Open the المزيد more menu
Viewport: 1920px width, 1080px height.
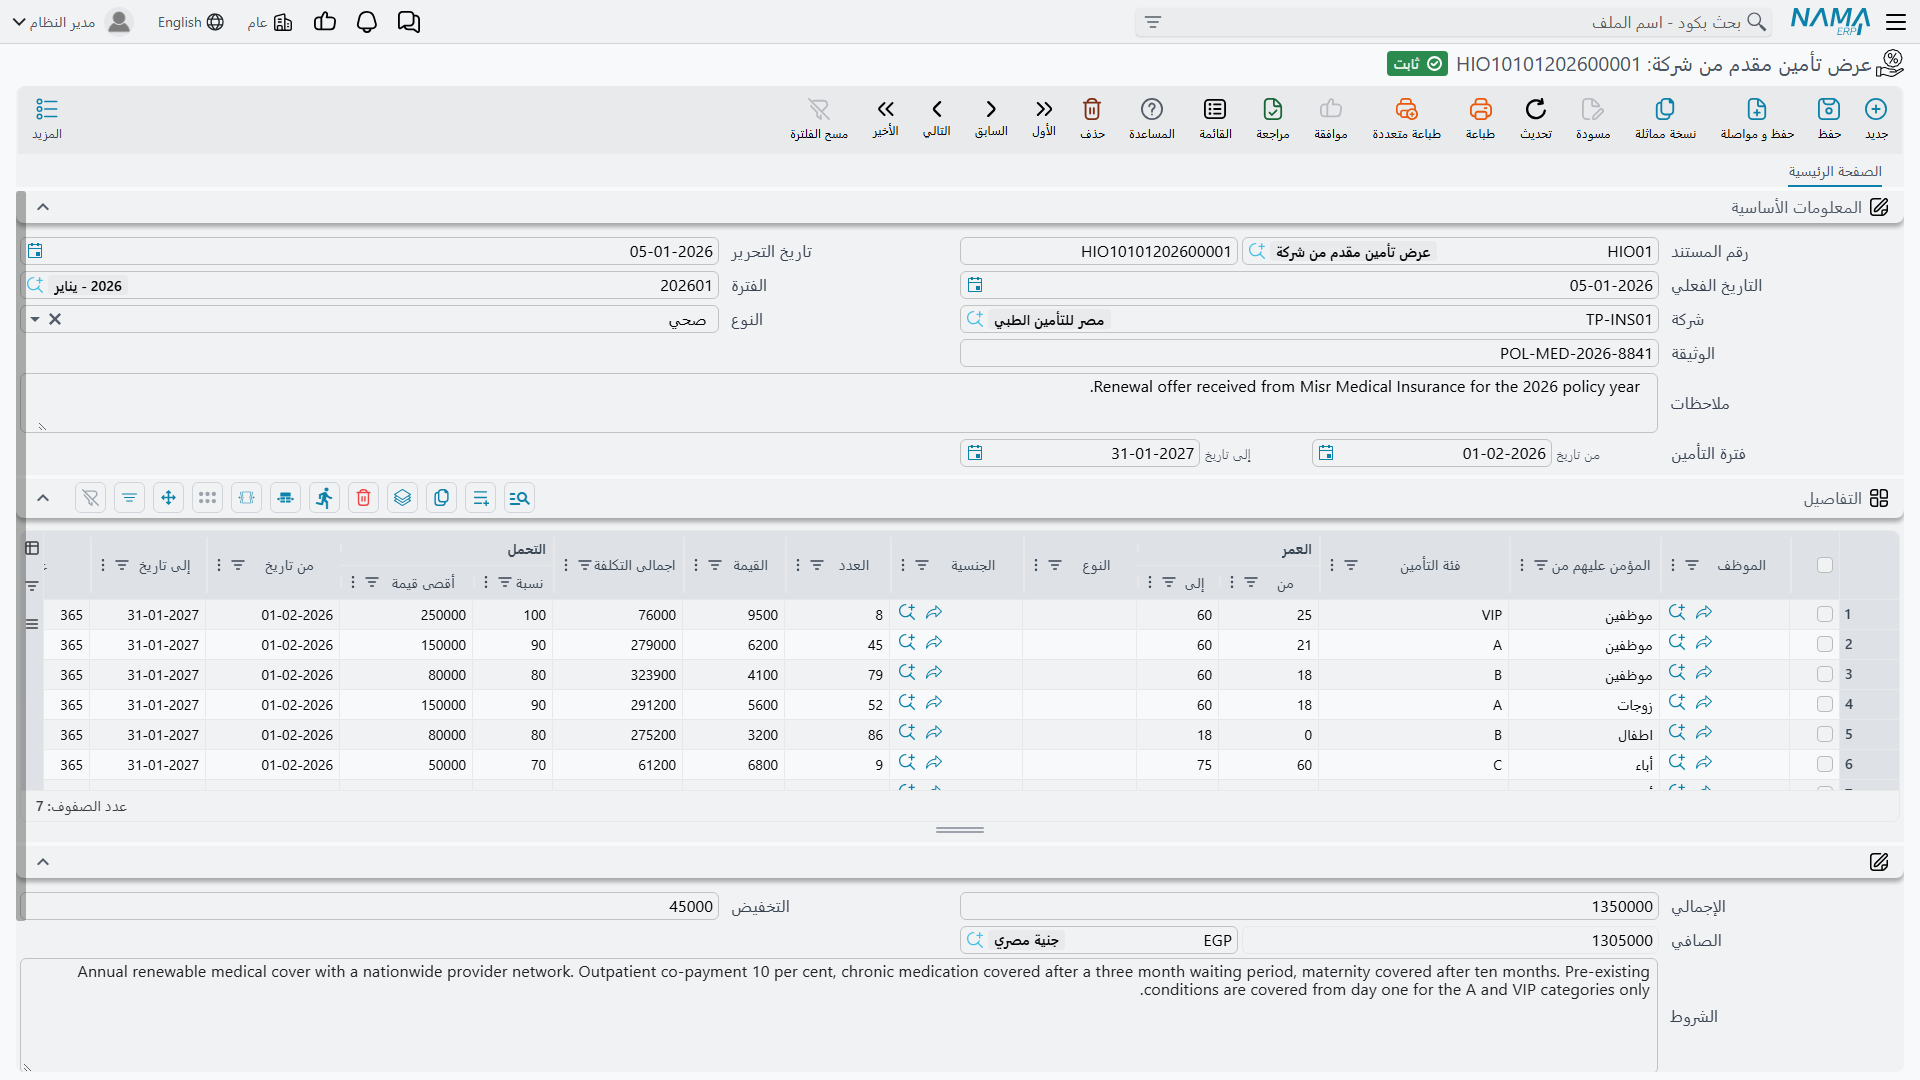tap(47, 118)
